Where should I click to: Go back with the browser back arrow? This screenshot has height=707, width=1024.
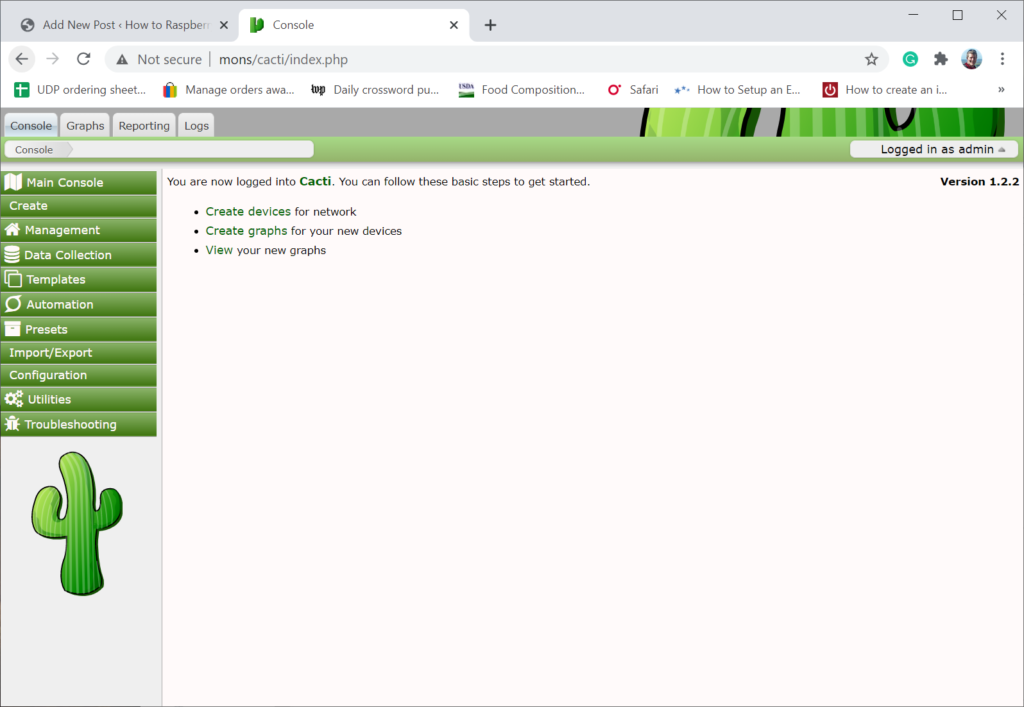click(x=22, y=59)
